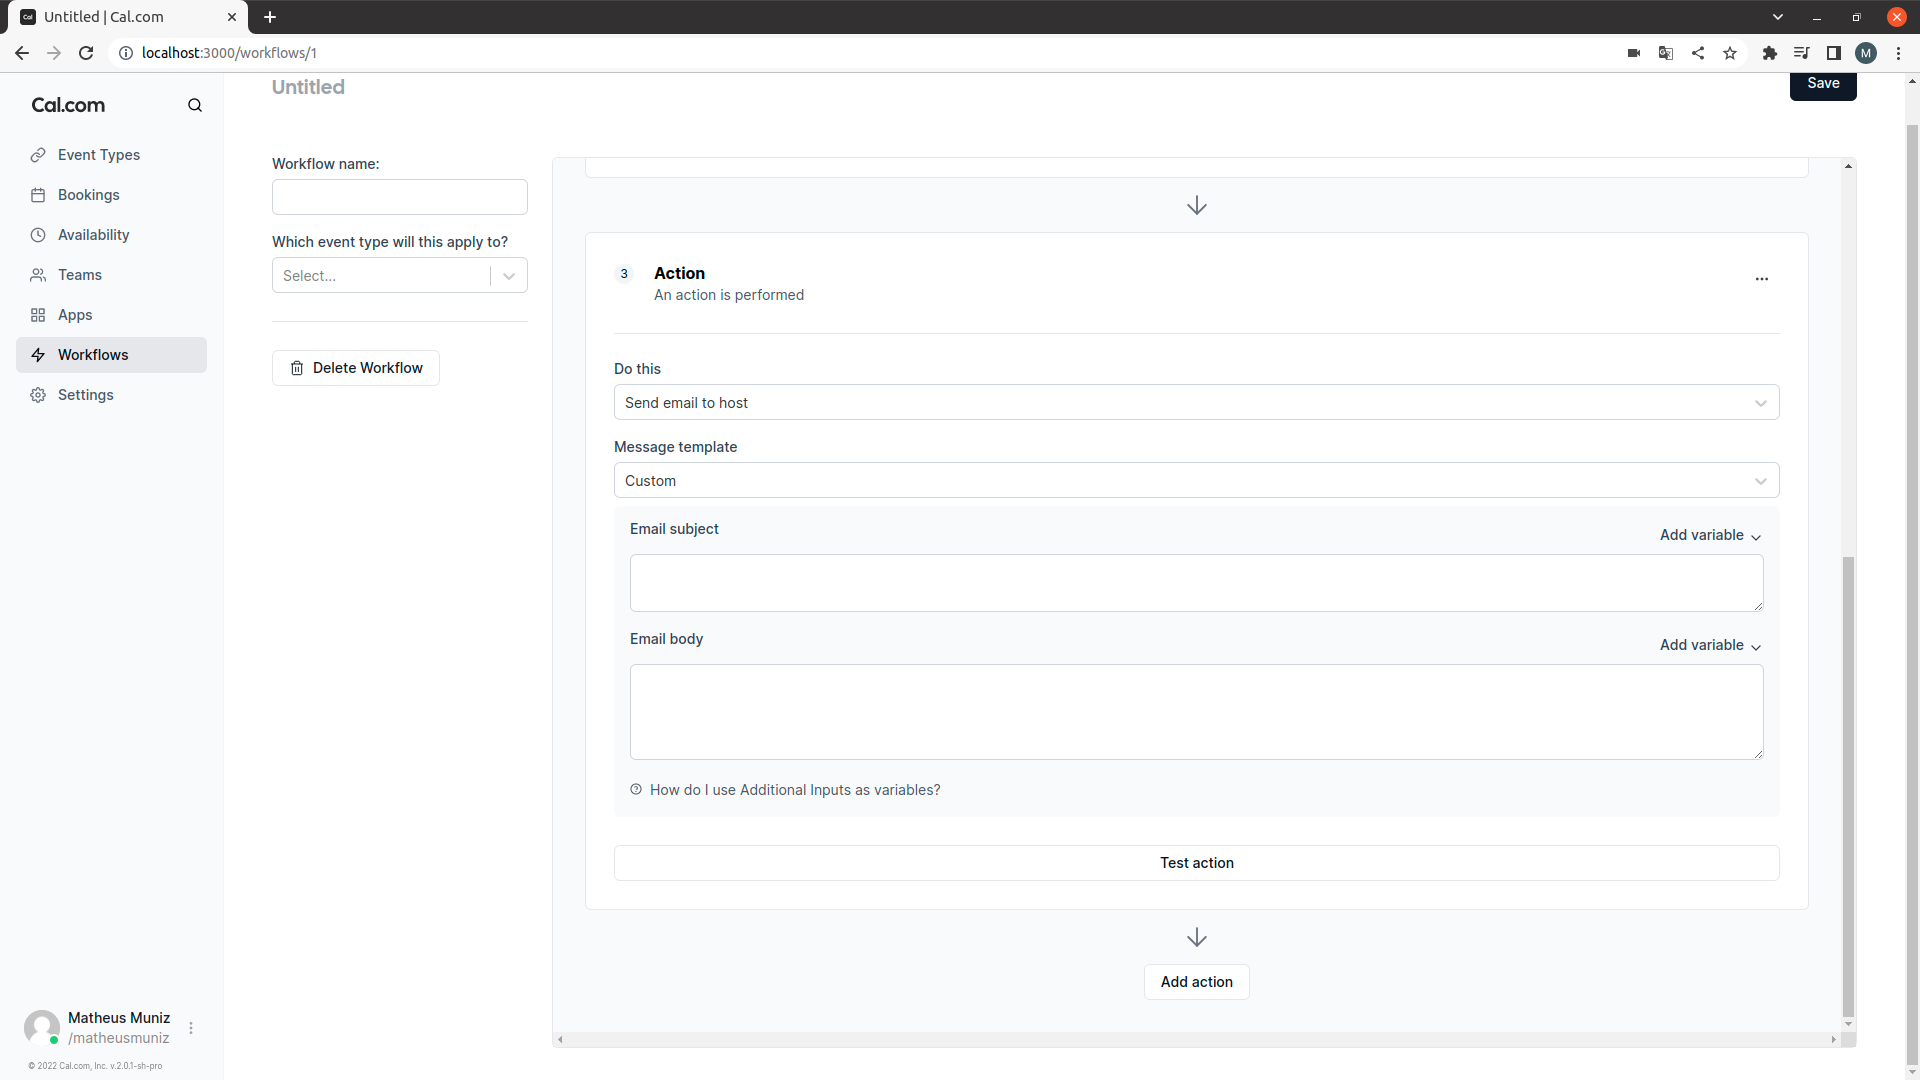Open the browser translate icon
The height and width of the screenshot is (1080, 1920).
(x=1665, y=53)
